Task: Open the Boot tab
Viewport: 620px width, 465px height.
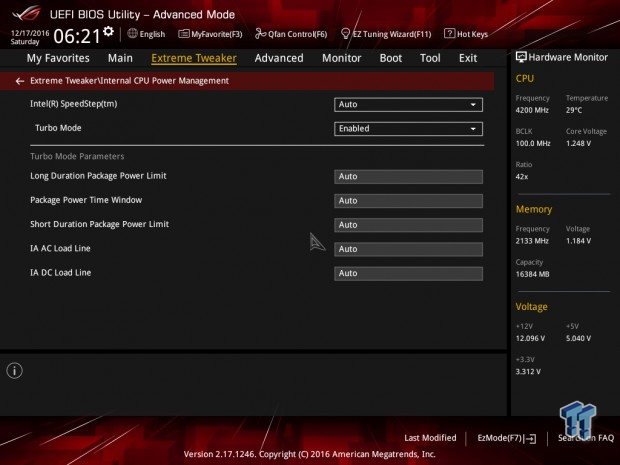Action: (x=391, y=58)
